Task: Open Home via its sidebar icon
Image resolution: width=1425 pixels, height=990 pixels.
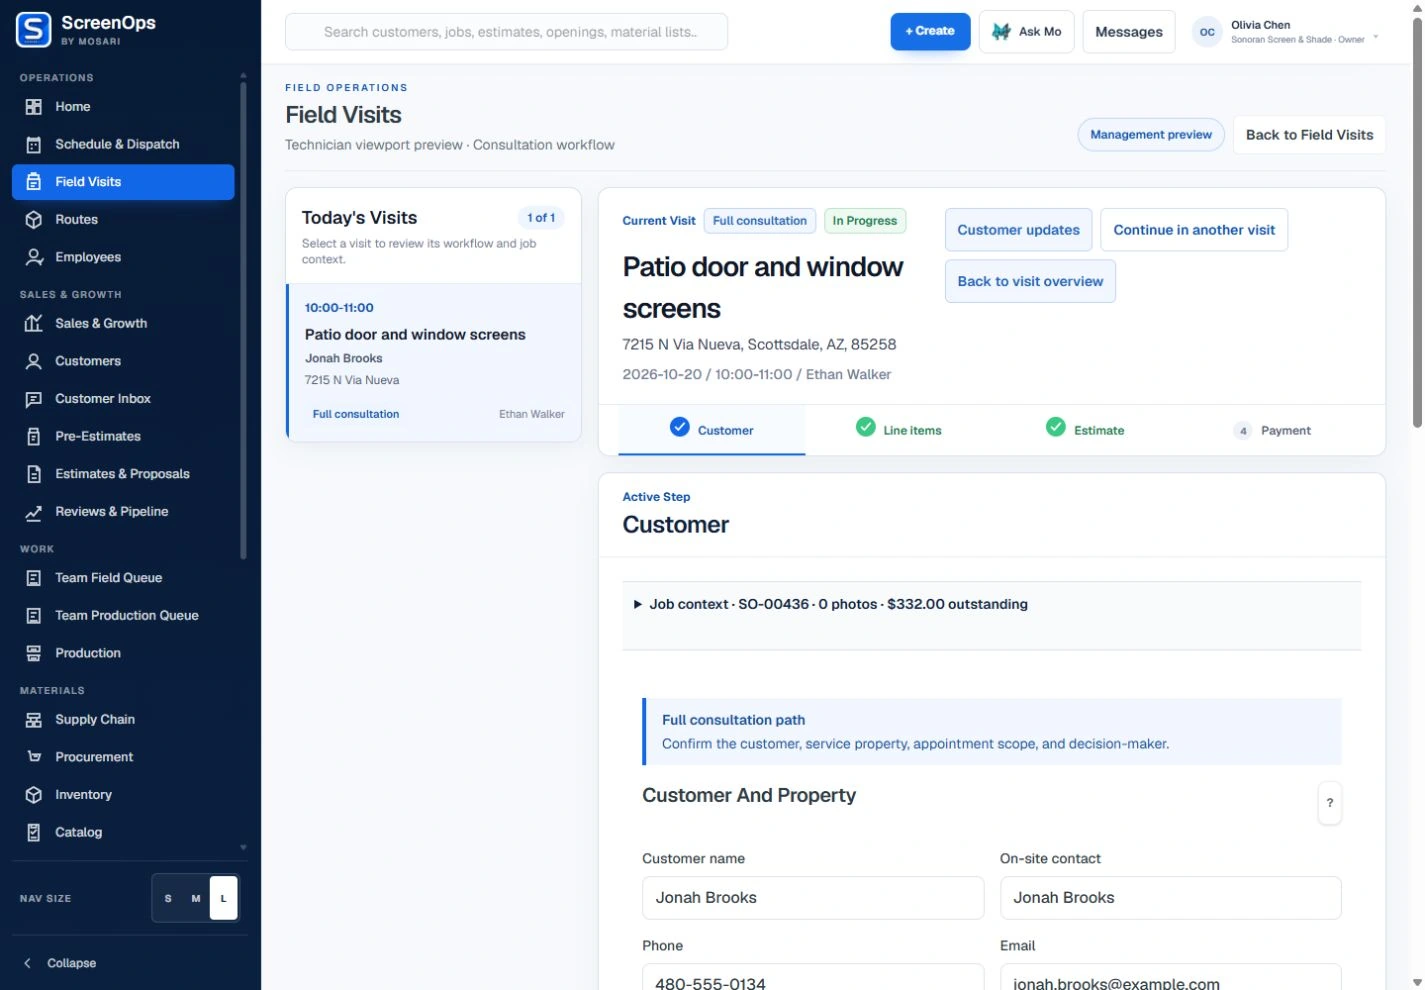Action: [34, 107]
